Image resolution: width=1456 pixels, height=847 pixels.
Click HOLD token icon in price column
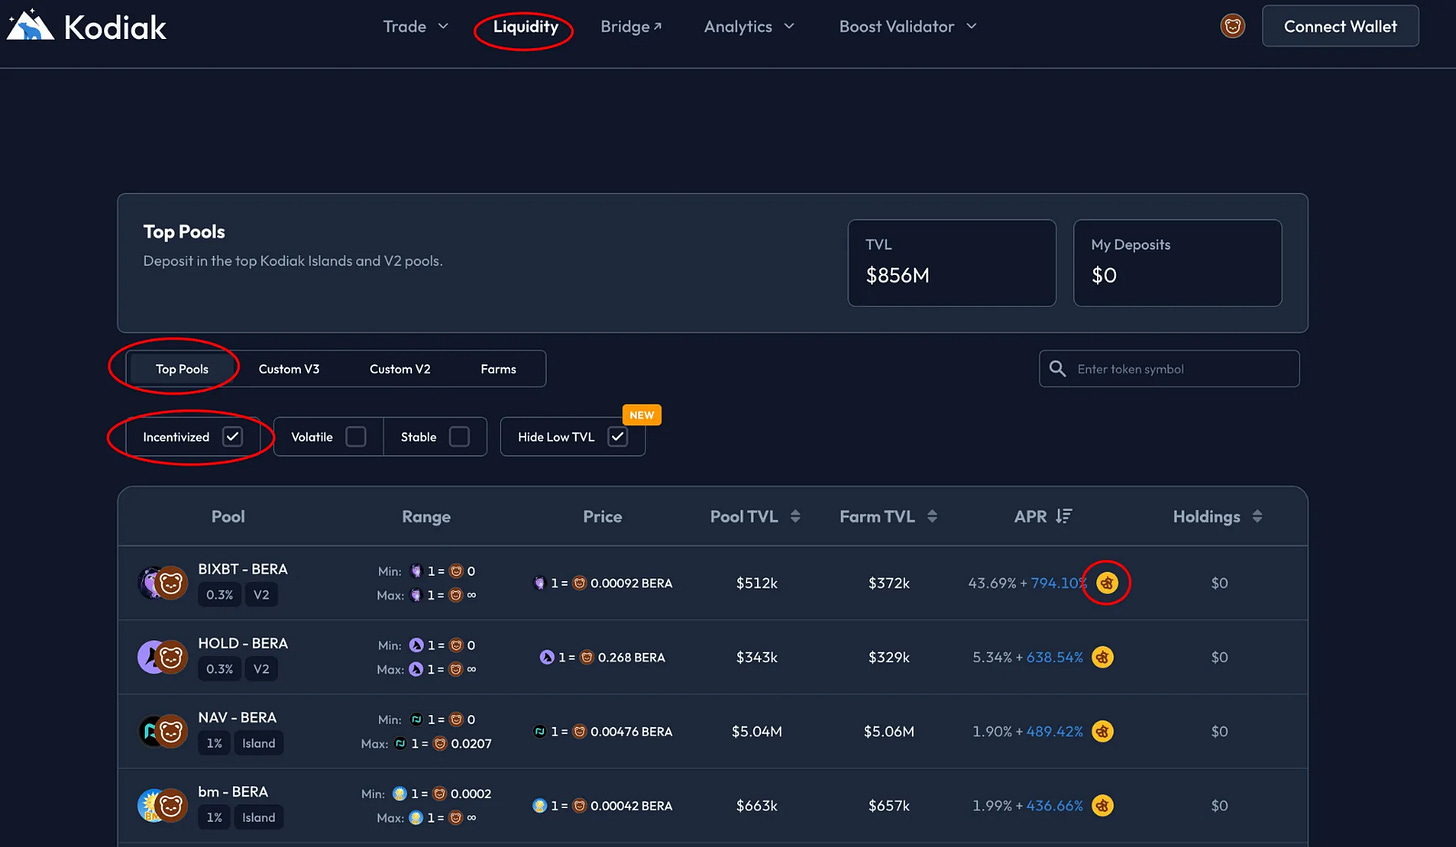click(x=547, y=657)
